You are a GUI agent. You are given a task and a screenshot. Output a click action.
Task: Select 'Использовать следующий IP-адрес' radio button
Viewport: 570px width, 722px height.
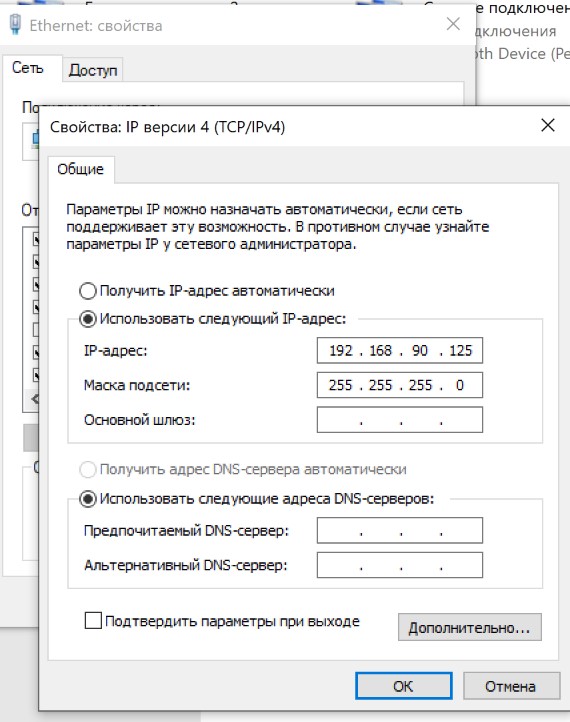click(87, 319)
